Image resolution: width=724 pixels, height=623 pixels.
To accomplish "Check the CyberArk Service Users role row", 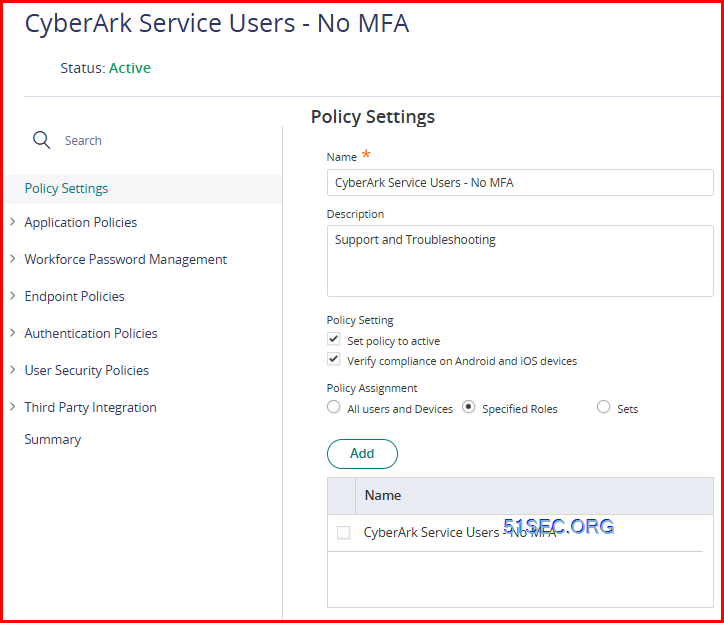I will 343,532.
